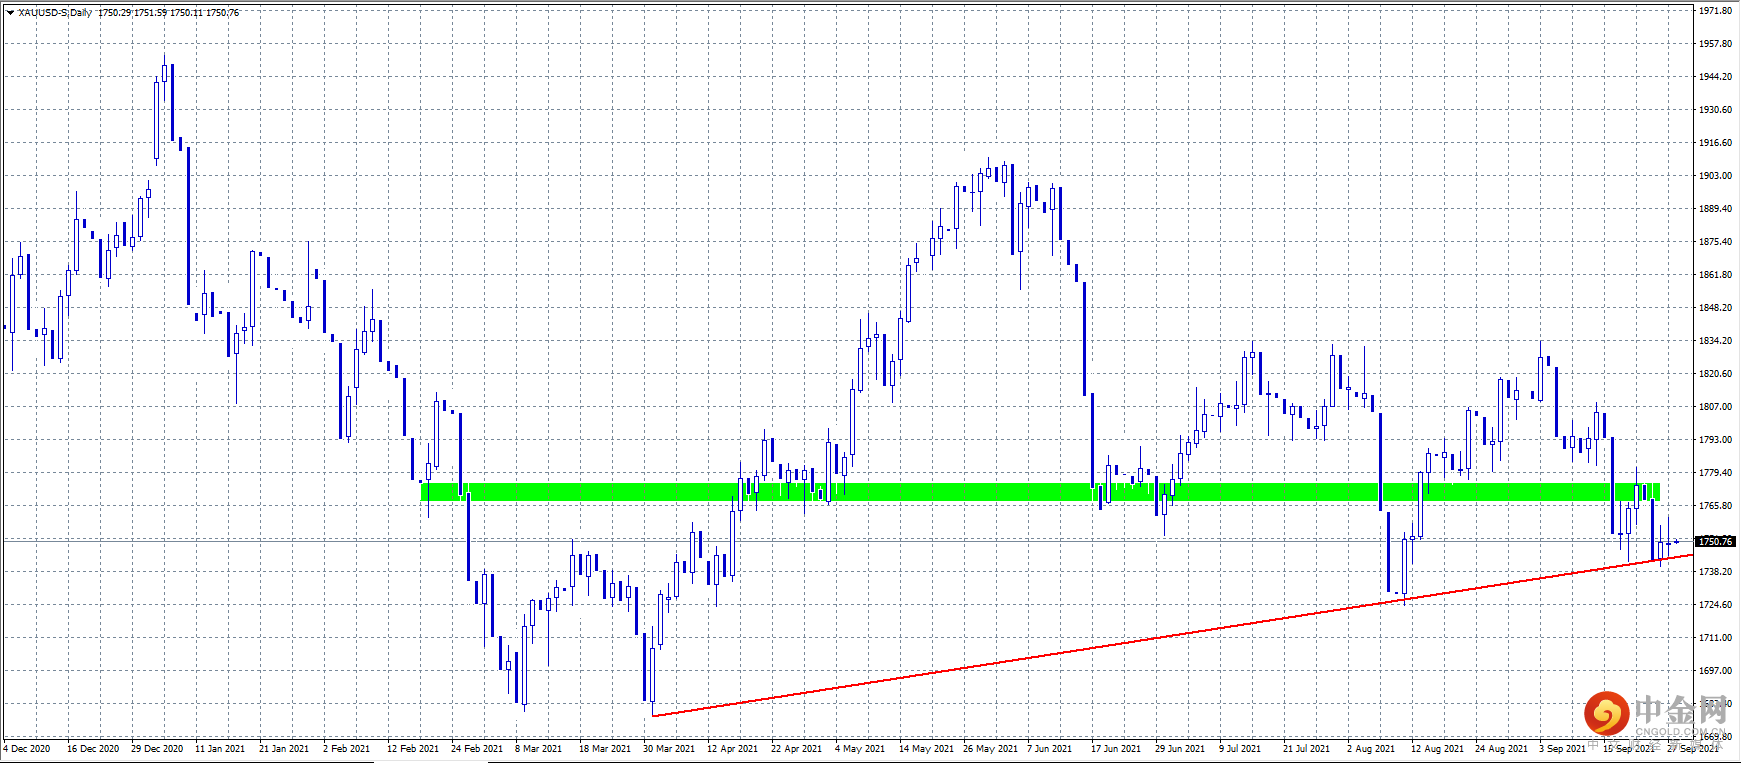Click the 12 Apr 2021 date label
This screenshot has width=1741, height=763.
[x=733, y=748]
